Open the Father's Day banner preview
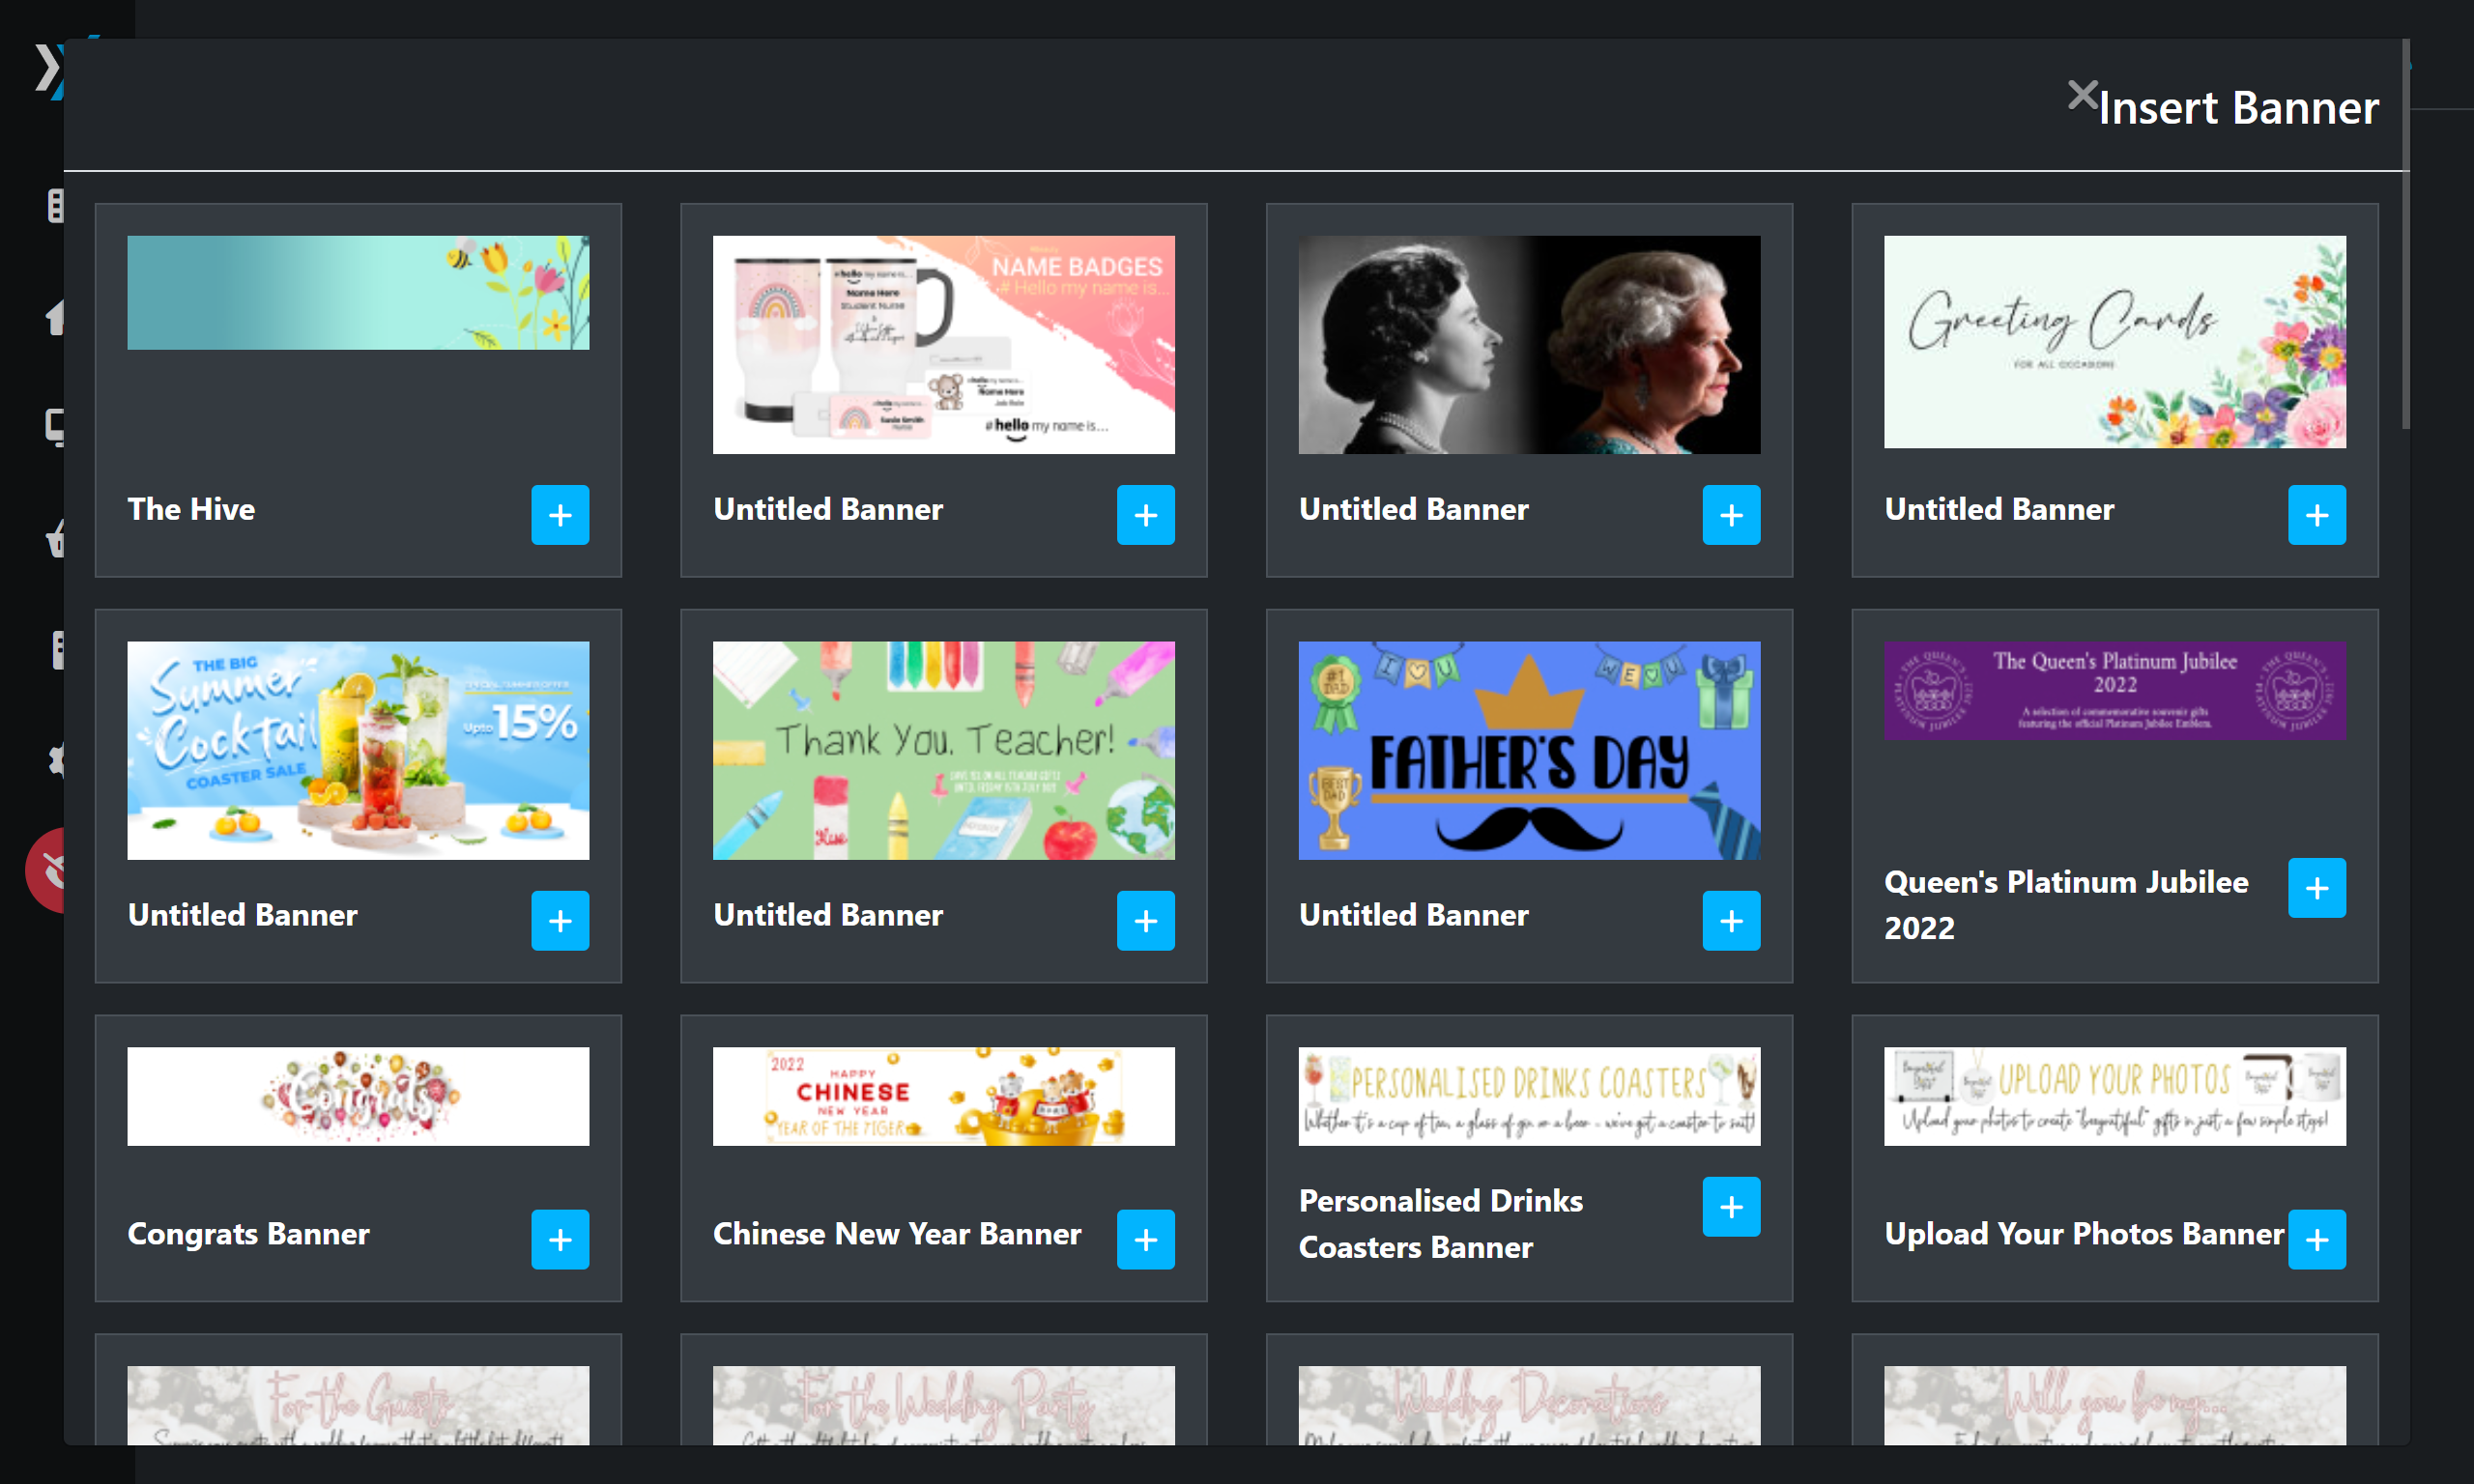The image size is (2474, 1484). (1529, 750)
